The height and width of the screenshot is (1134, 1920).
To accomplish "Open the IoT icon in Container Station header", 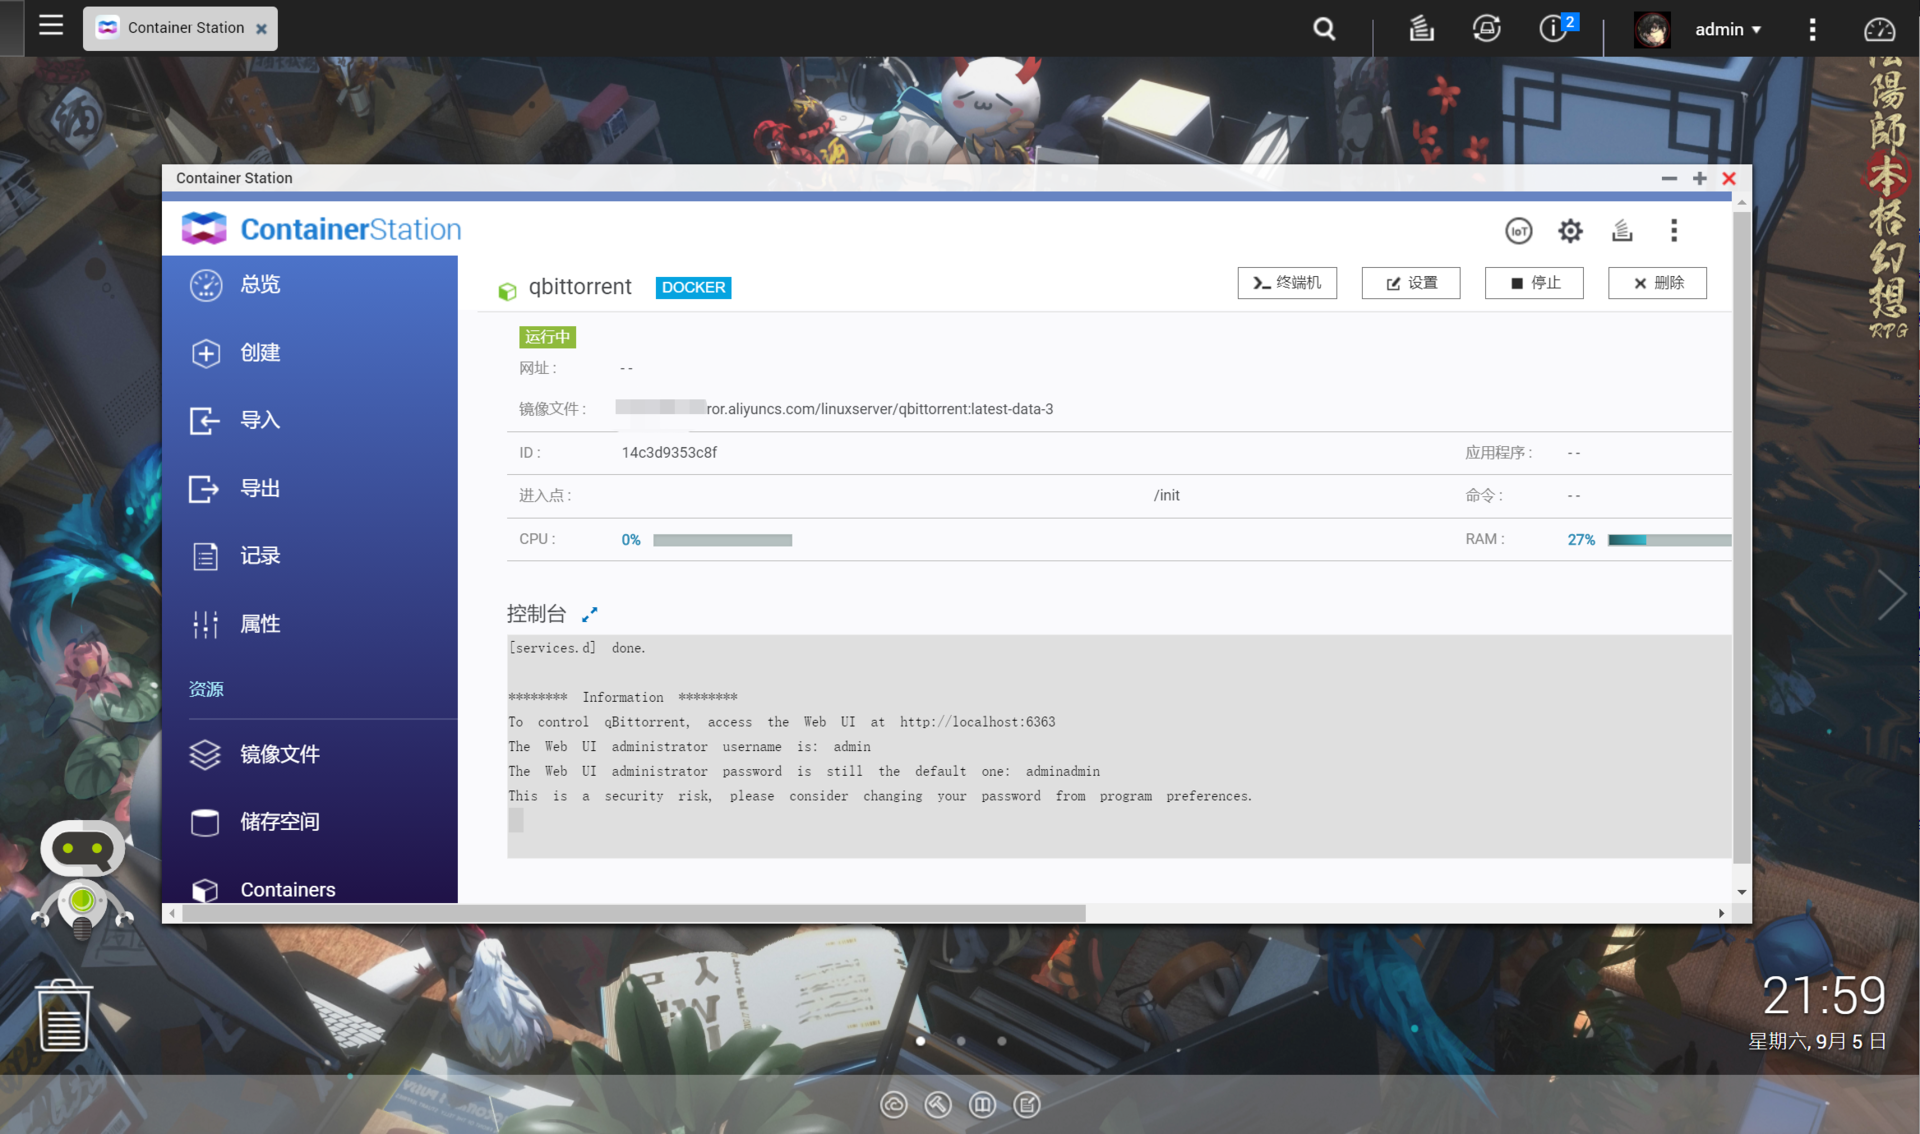I will [x=1518, y=231].
